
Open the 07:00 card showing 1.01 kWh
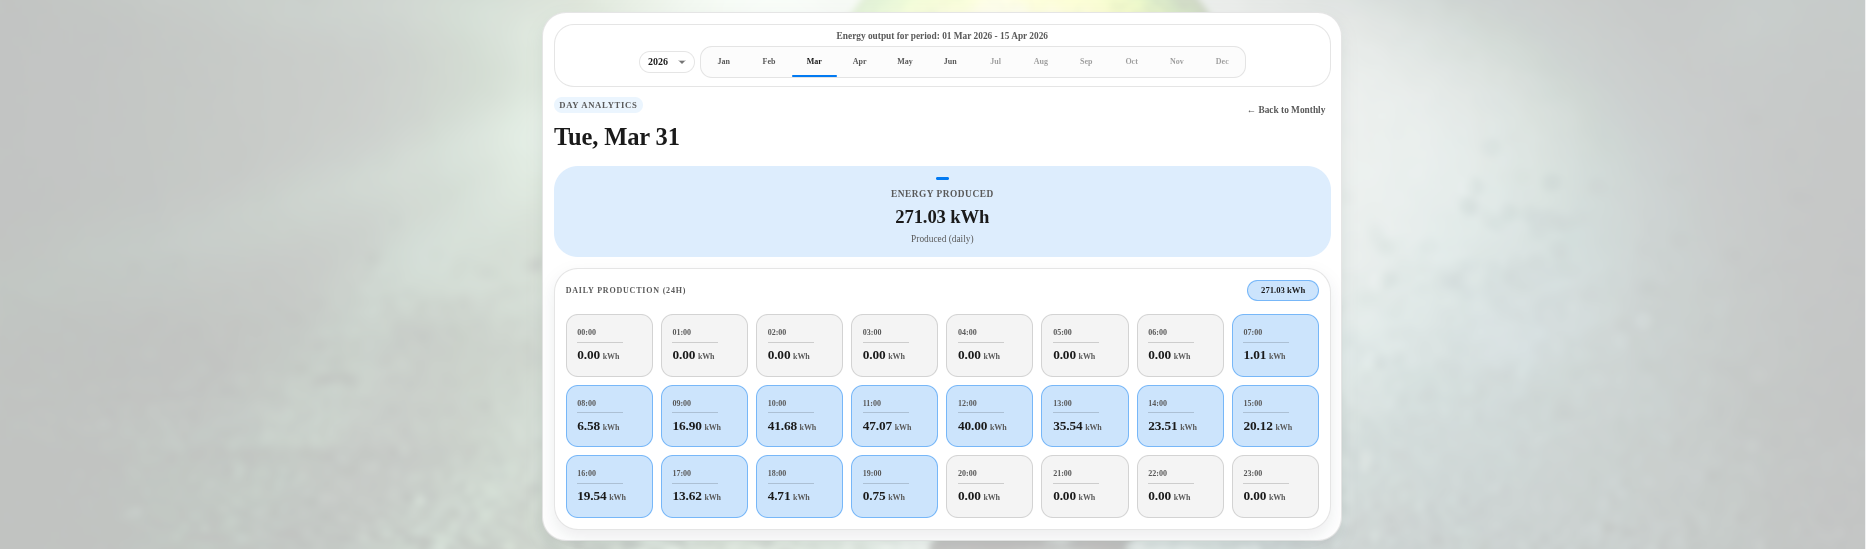point(1275,346)
